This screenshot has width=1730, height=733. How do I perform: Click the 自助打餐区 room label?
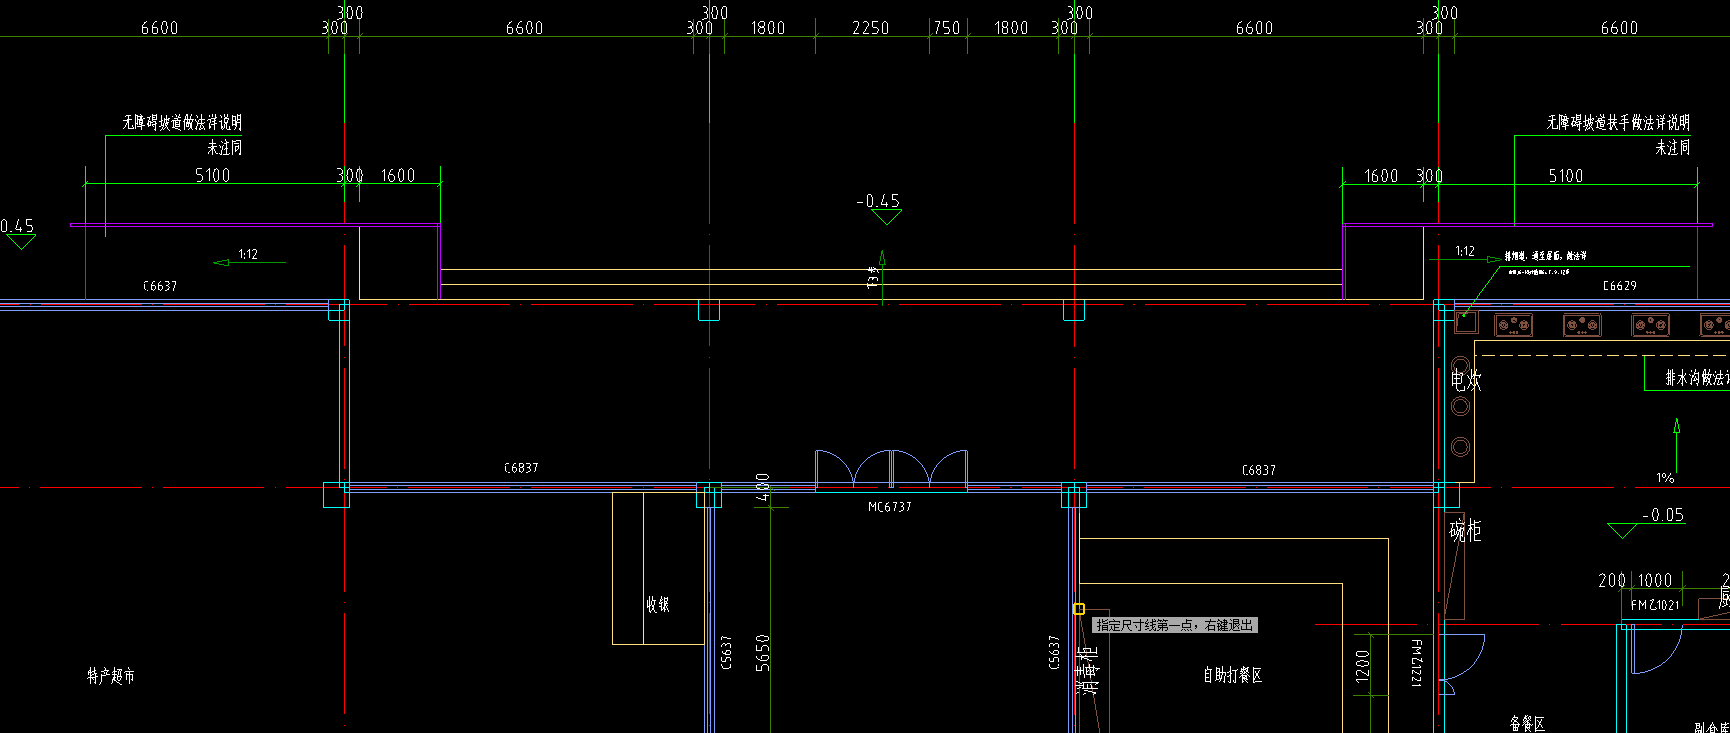tap(1232, 675)
